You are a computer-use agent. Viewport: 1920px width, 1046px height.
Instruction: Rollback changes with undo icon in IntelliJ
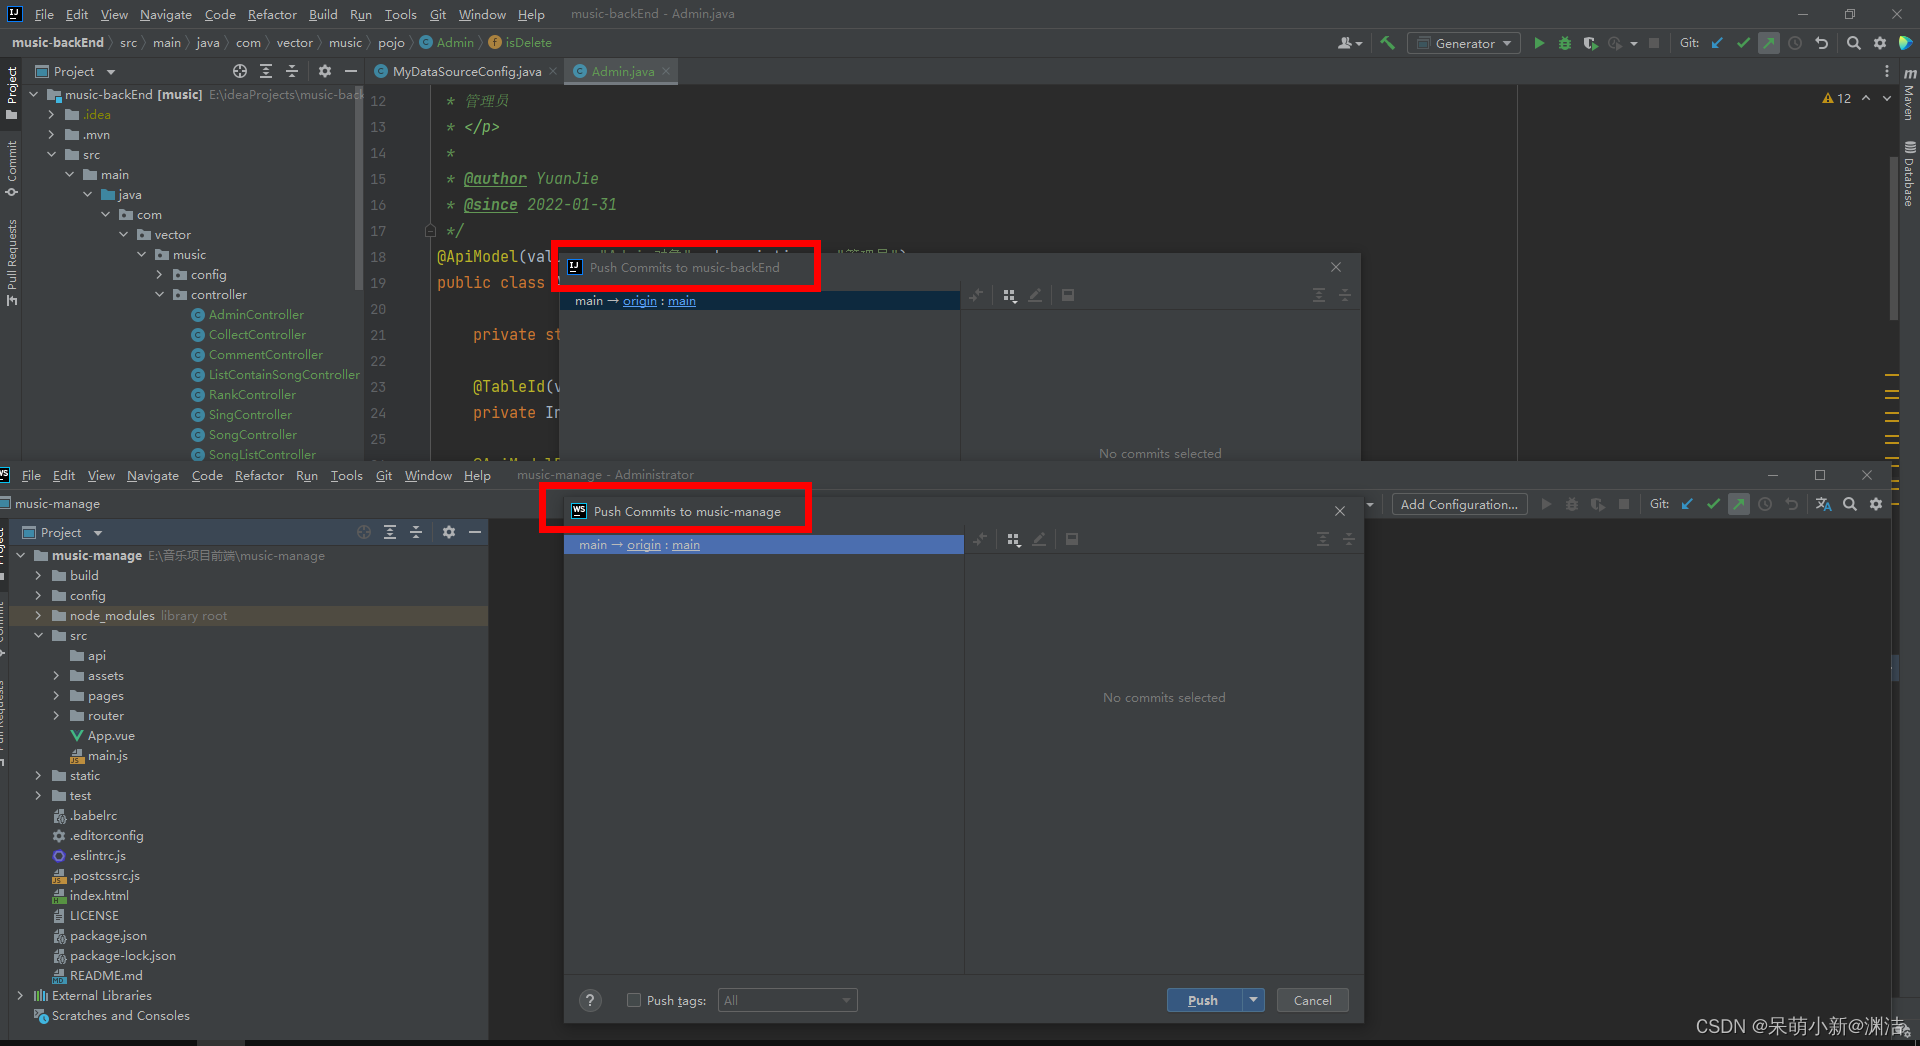pos(1821,43)
